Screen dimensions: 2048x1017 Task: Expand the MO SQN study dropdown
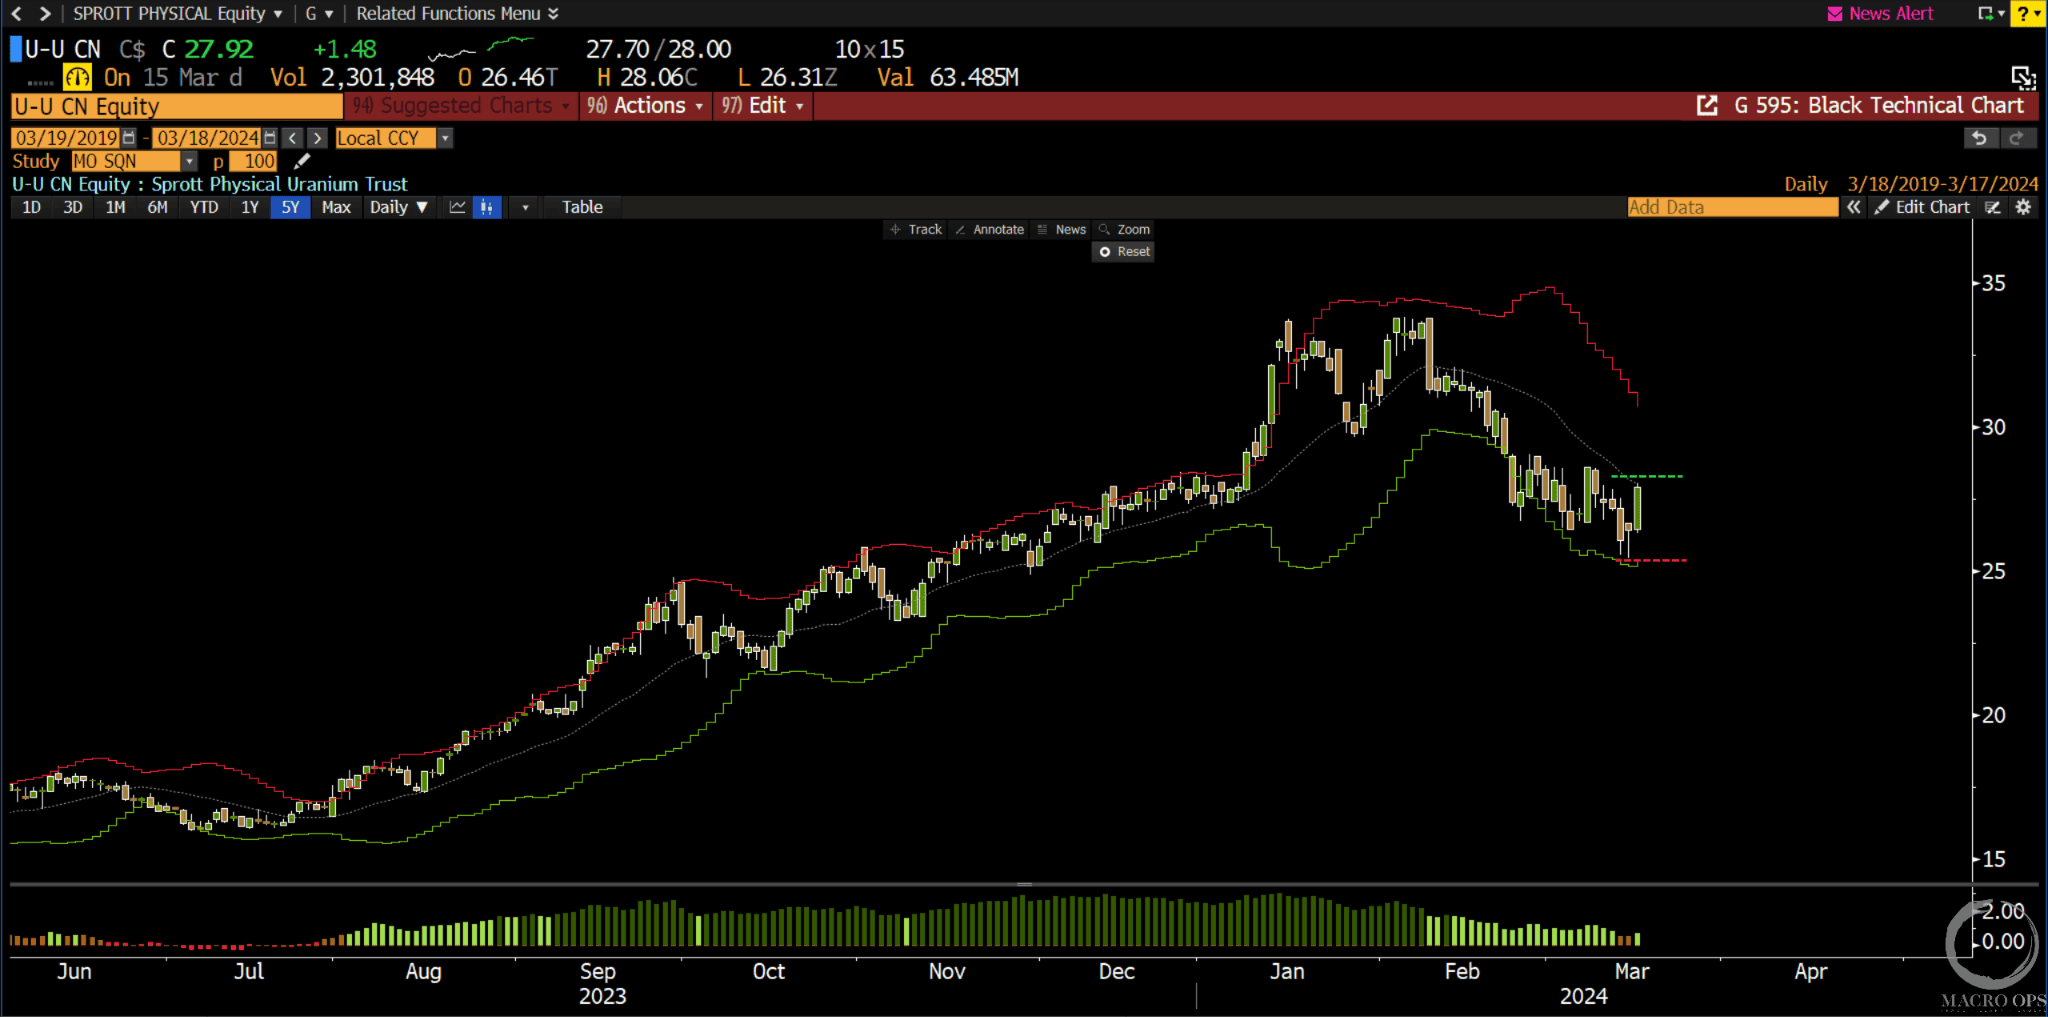pyautogui.click(x=189, y=161)
